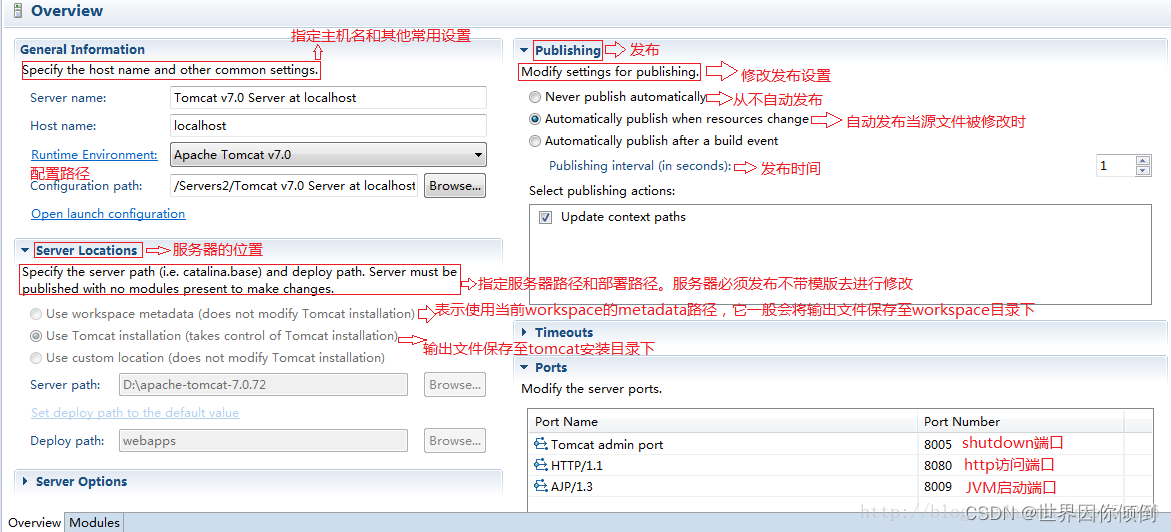Click the AJP/1.3 port row icon
Viewport: 1171px width, 532px height.
coord(541,486)
